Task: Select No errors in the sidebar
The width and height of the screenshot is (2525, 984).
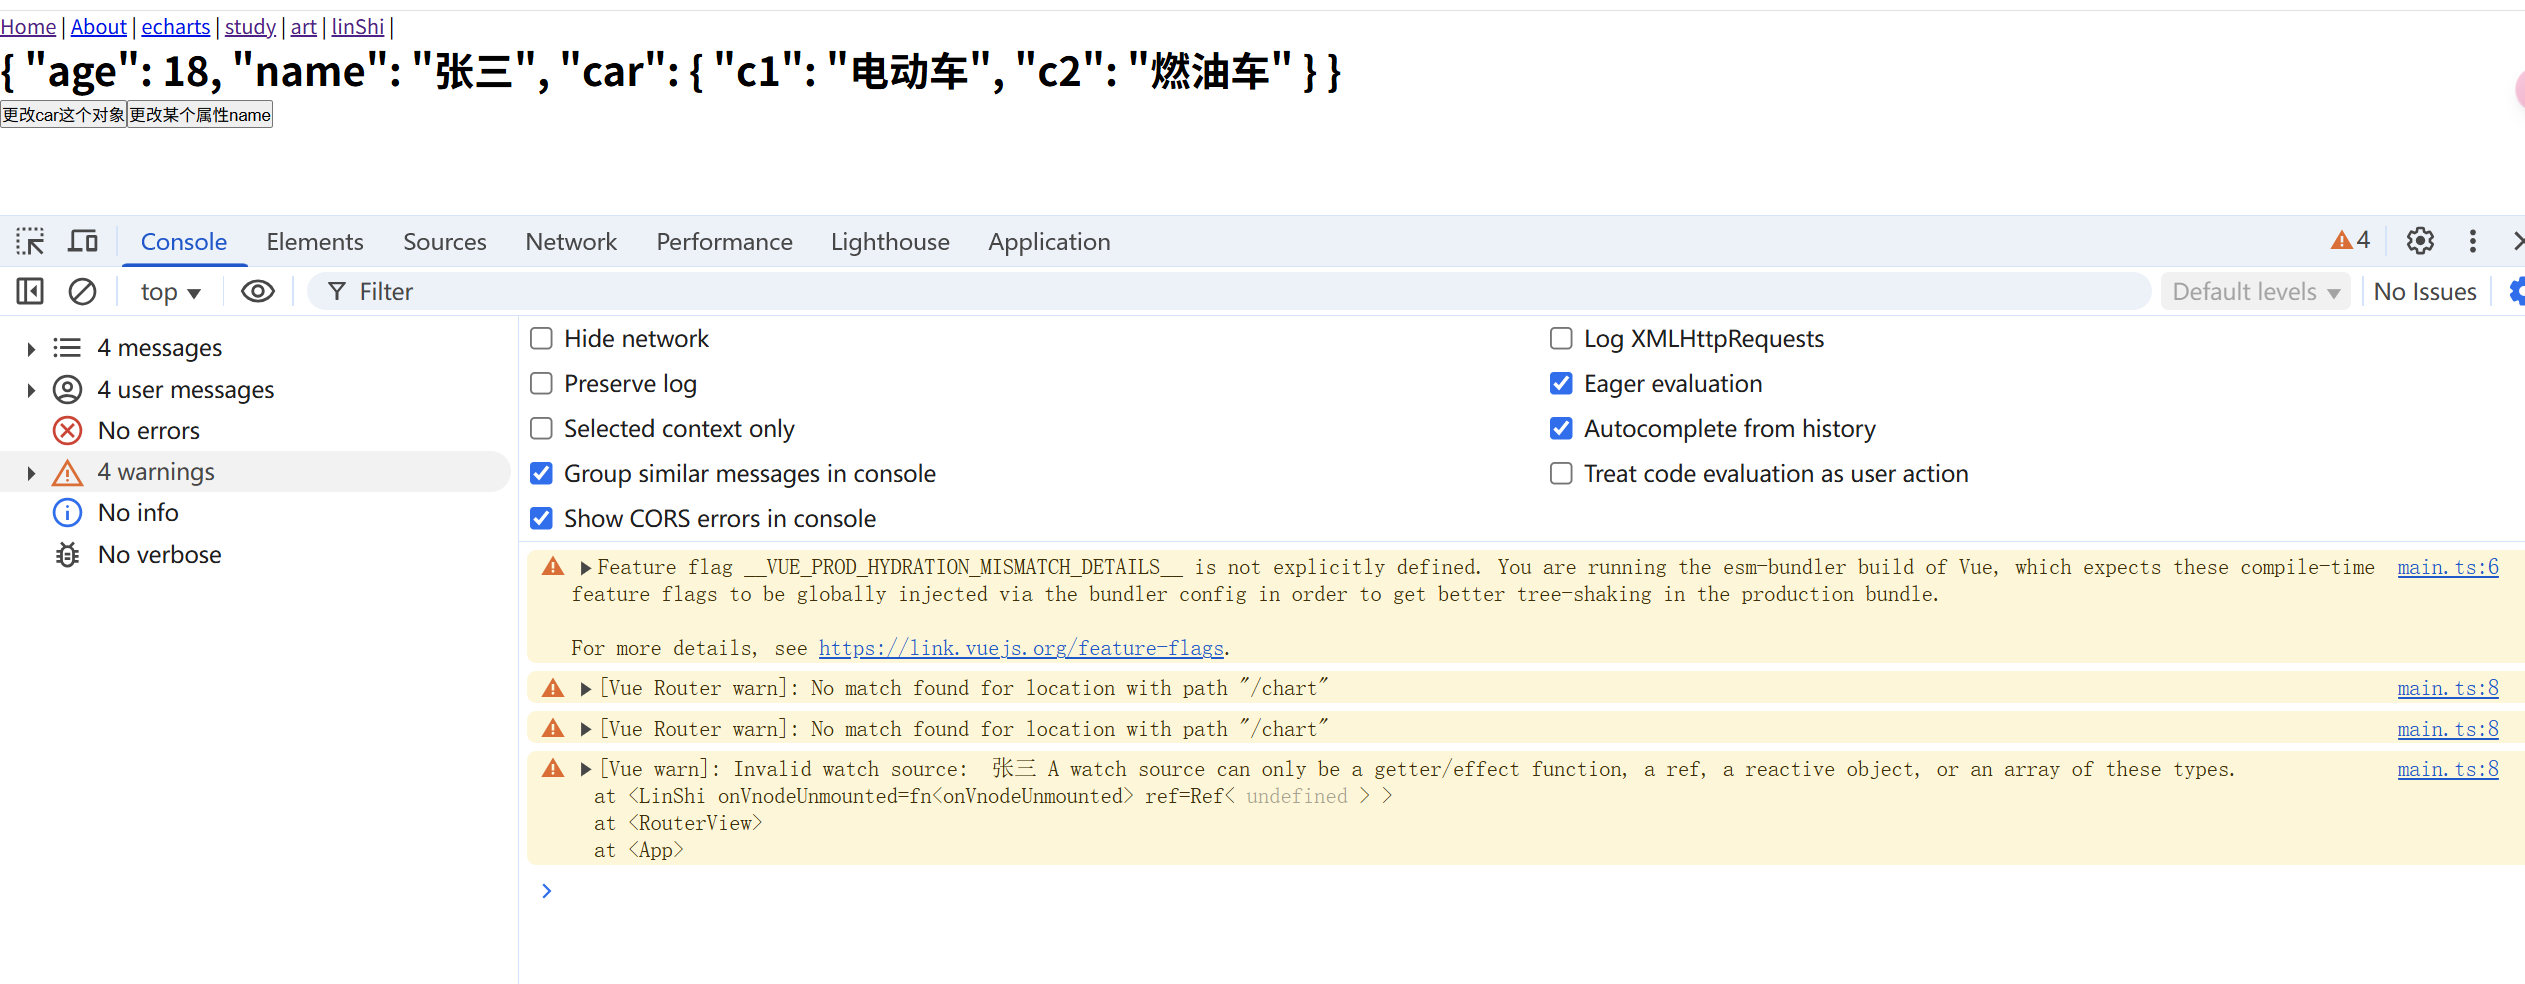Action: (x=148, y=431)
